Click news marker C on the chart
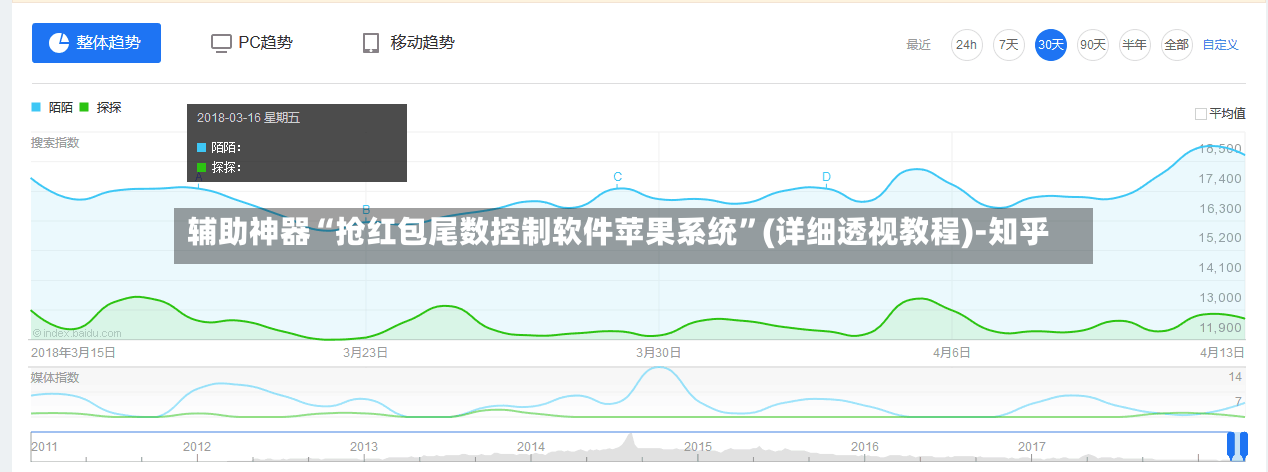Screen dimensions: 1268x472 tap(618, 177)
